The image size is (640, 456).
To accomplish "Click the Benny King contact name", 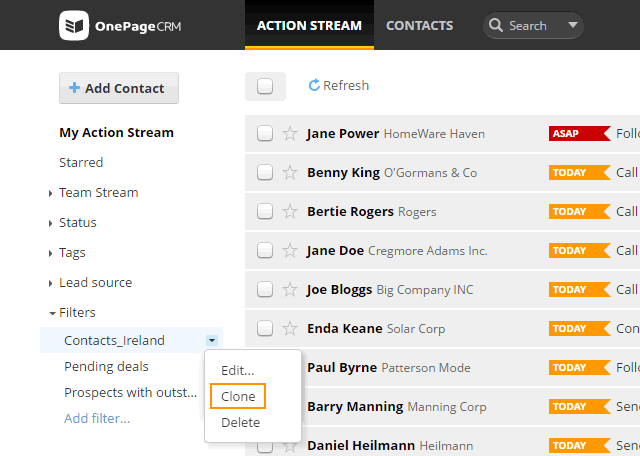I will point(343,173).
